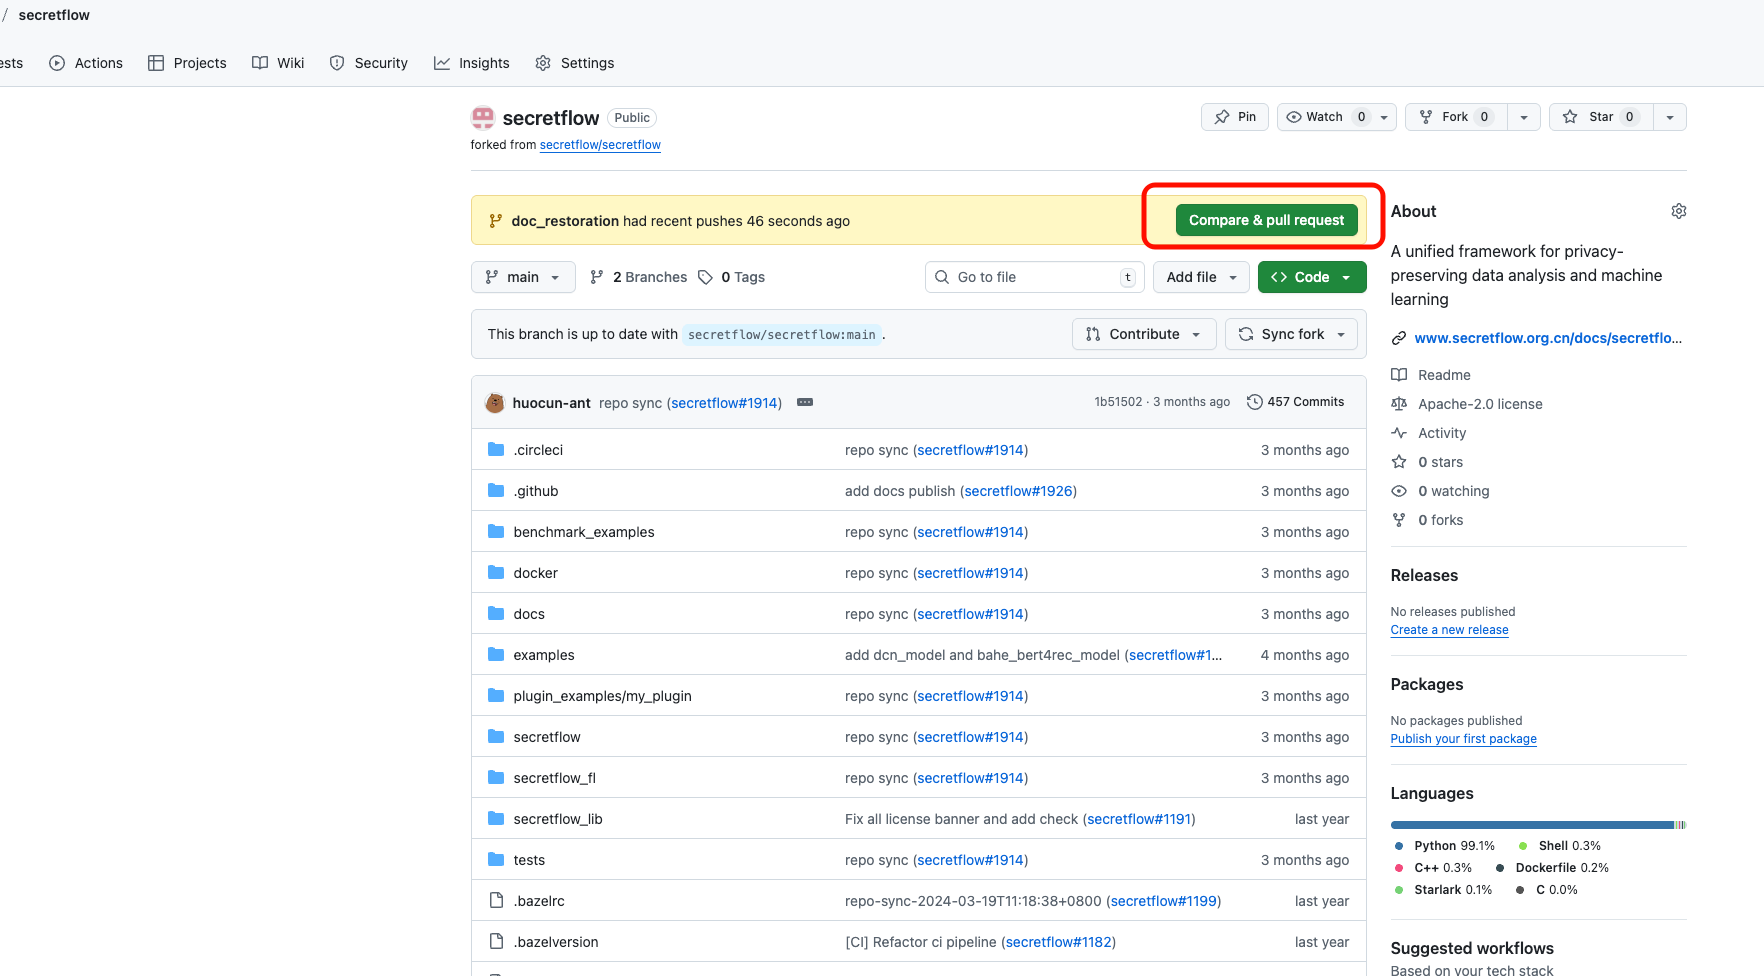Open the benchmark_examples folder
The width and height of the screenshot is (1764, 976).
tap(584, 532)
